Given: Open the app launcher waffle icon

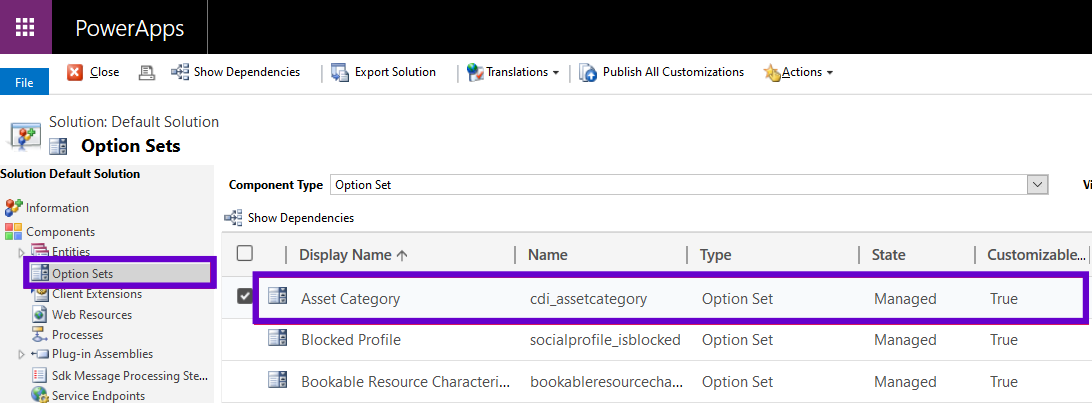Looking at the screenshot, I should pyautogui.click(x=25, y=27).
